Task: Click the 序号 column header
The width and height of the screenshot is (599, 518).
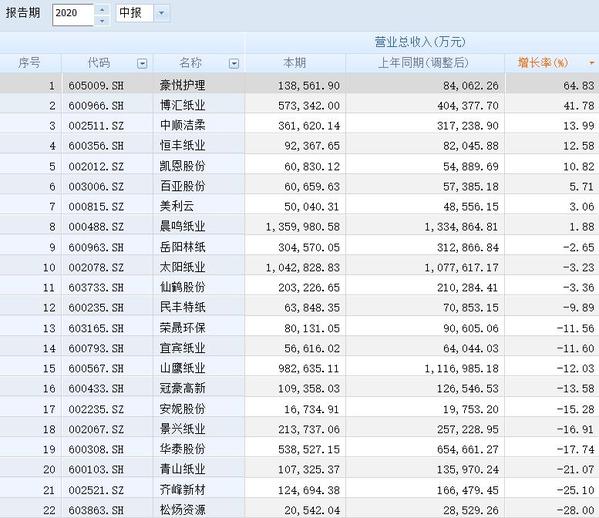Action: (x=30, y=63)
